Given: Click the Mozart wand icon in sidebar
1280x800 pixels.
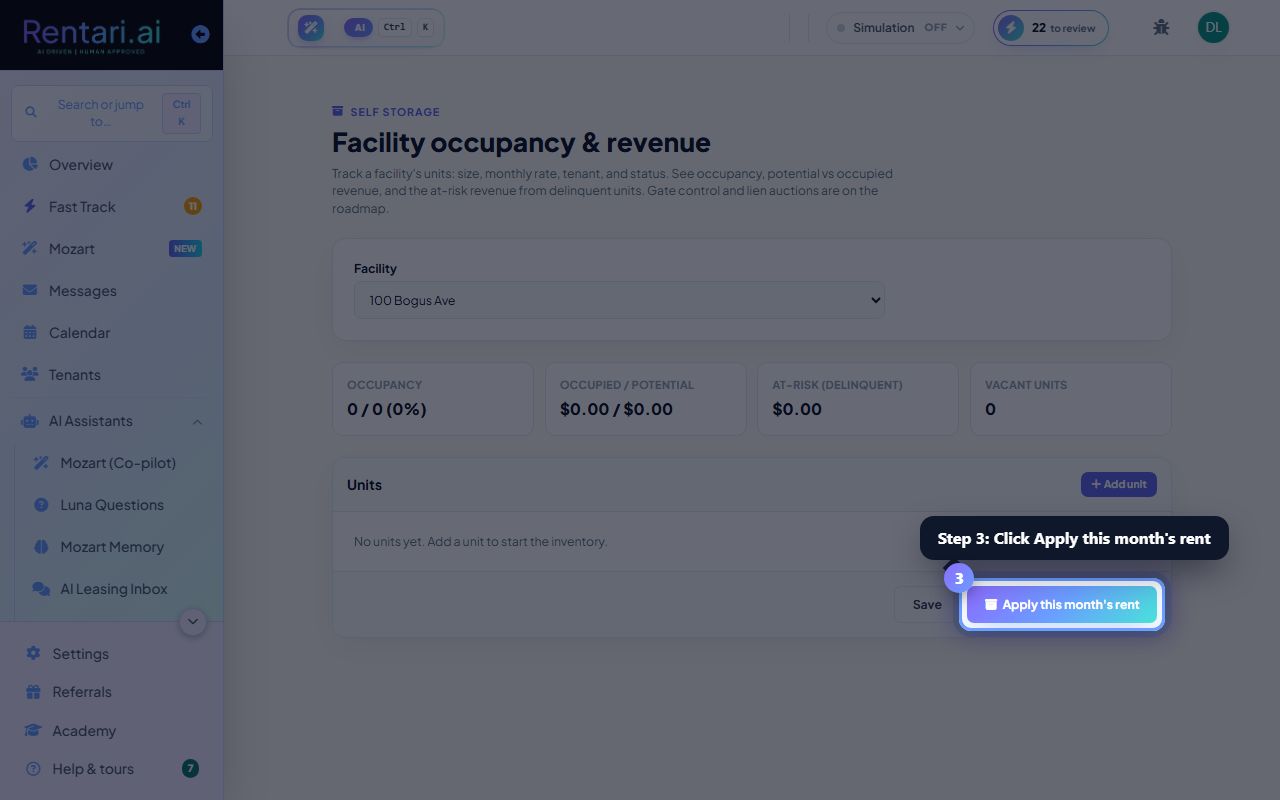Looking at the screenshot, I should (30, 248).
